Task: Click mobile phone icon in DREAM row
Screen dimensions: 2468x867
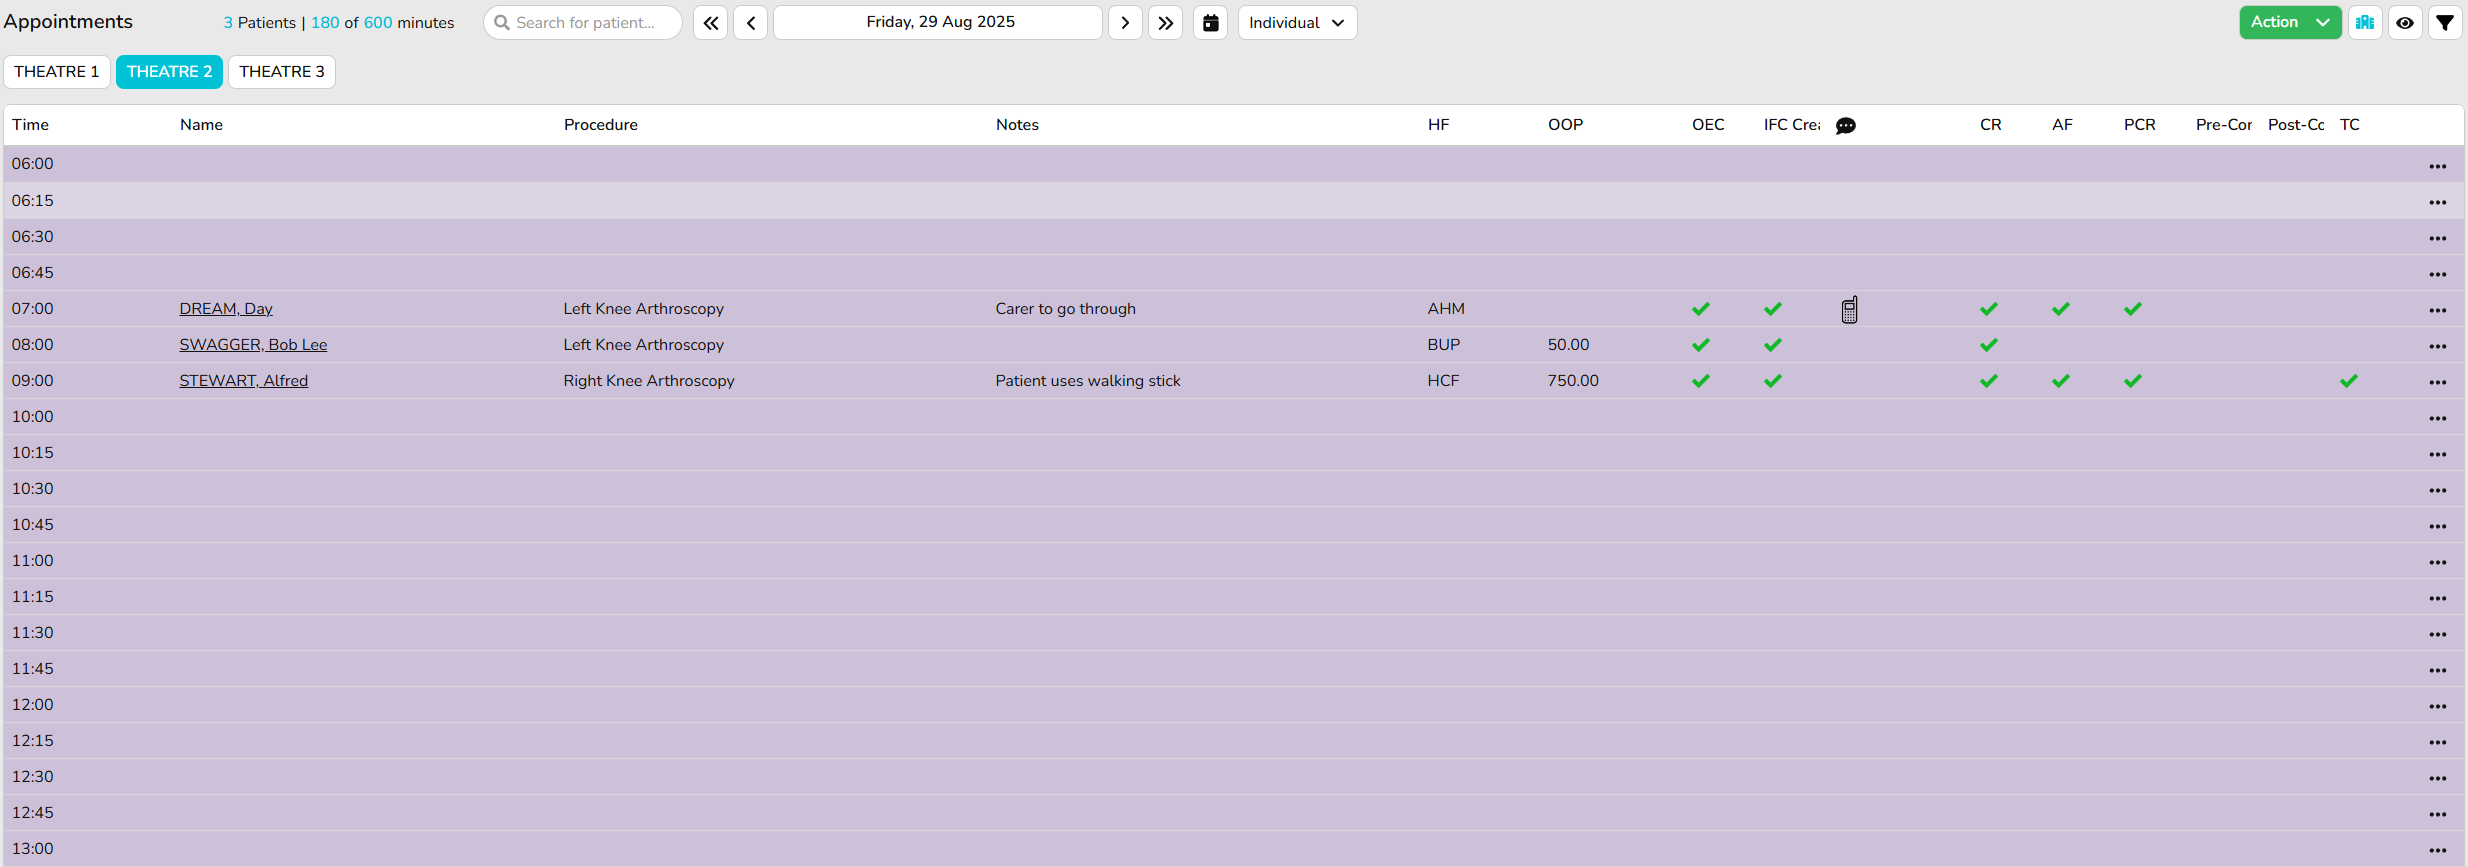Action: pyautogui.click(x=1849, y=310)
